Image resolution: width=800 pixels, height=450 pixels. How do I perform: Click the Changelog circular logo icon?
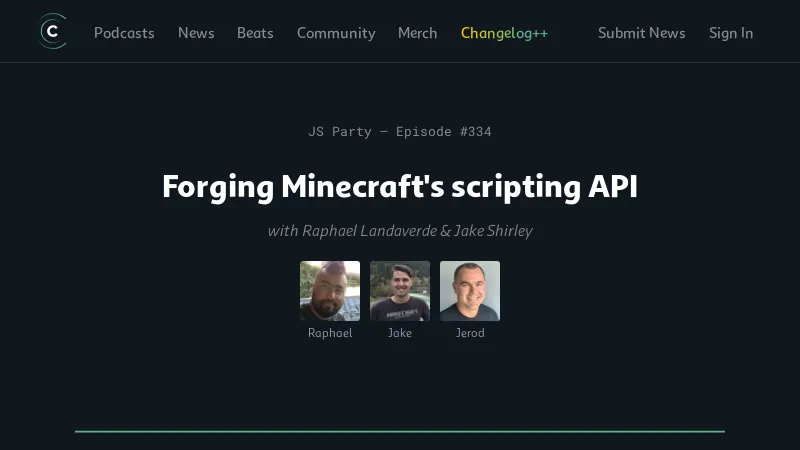pyautogui.click(x=52, y=32)
